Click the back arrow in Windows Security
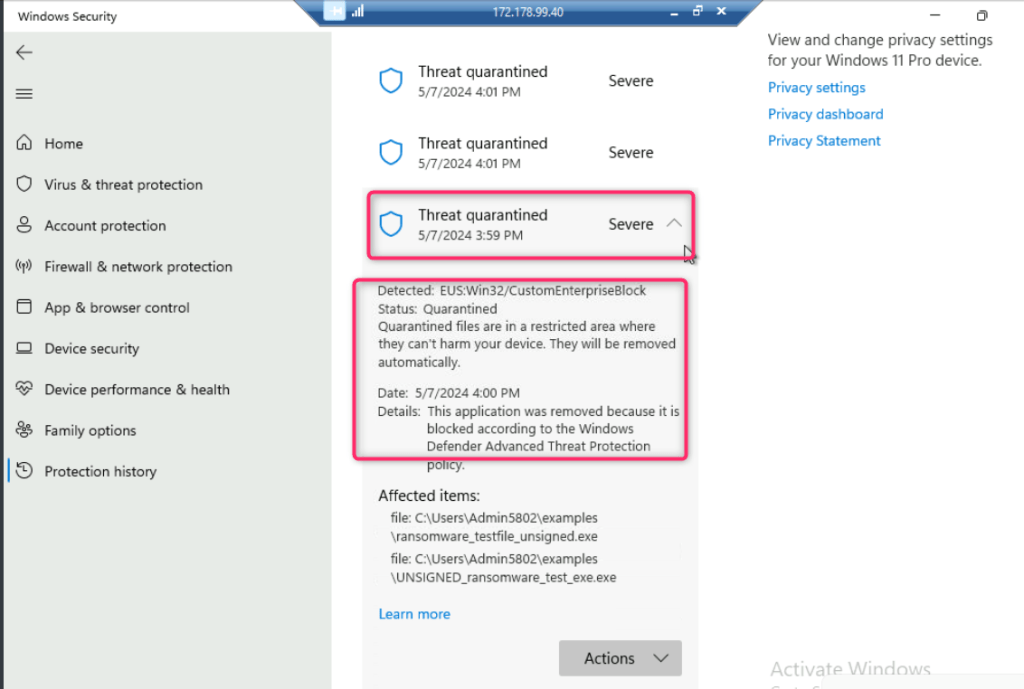 point(24,53)
